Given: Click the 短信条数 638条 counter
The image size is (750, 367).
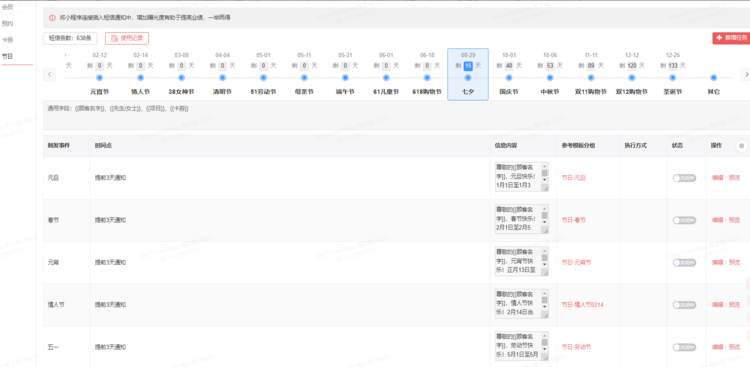Looking at the screenshot, I should pyautogui.click(x=70, y=38).
